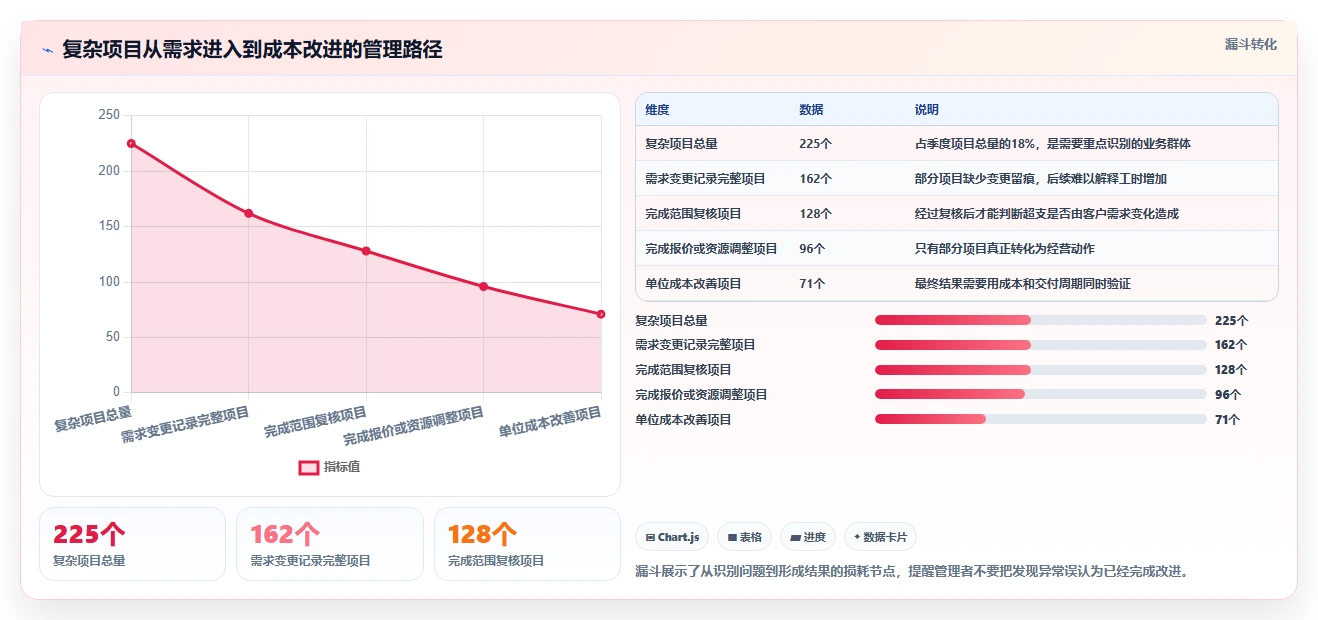Select the chart data point for 完成范围复核项目
This screenshot has height=620, width=1318.
pos(366,251)
